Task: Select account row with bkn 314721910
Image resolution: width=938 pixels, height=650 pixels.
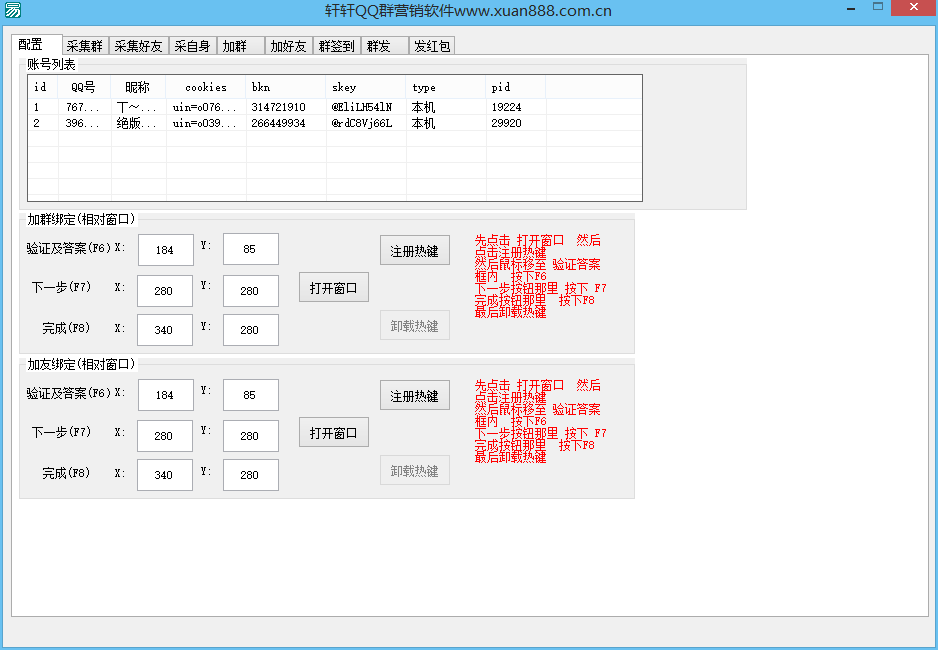Action: pyautogui.click(x=335, y=107)
